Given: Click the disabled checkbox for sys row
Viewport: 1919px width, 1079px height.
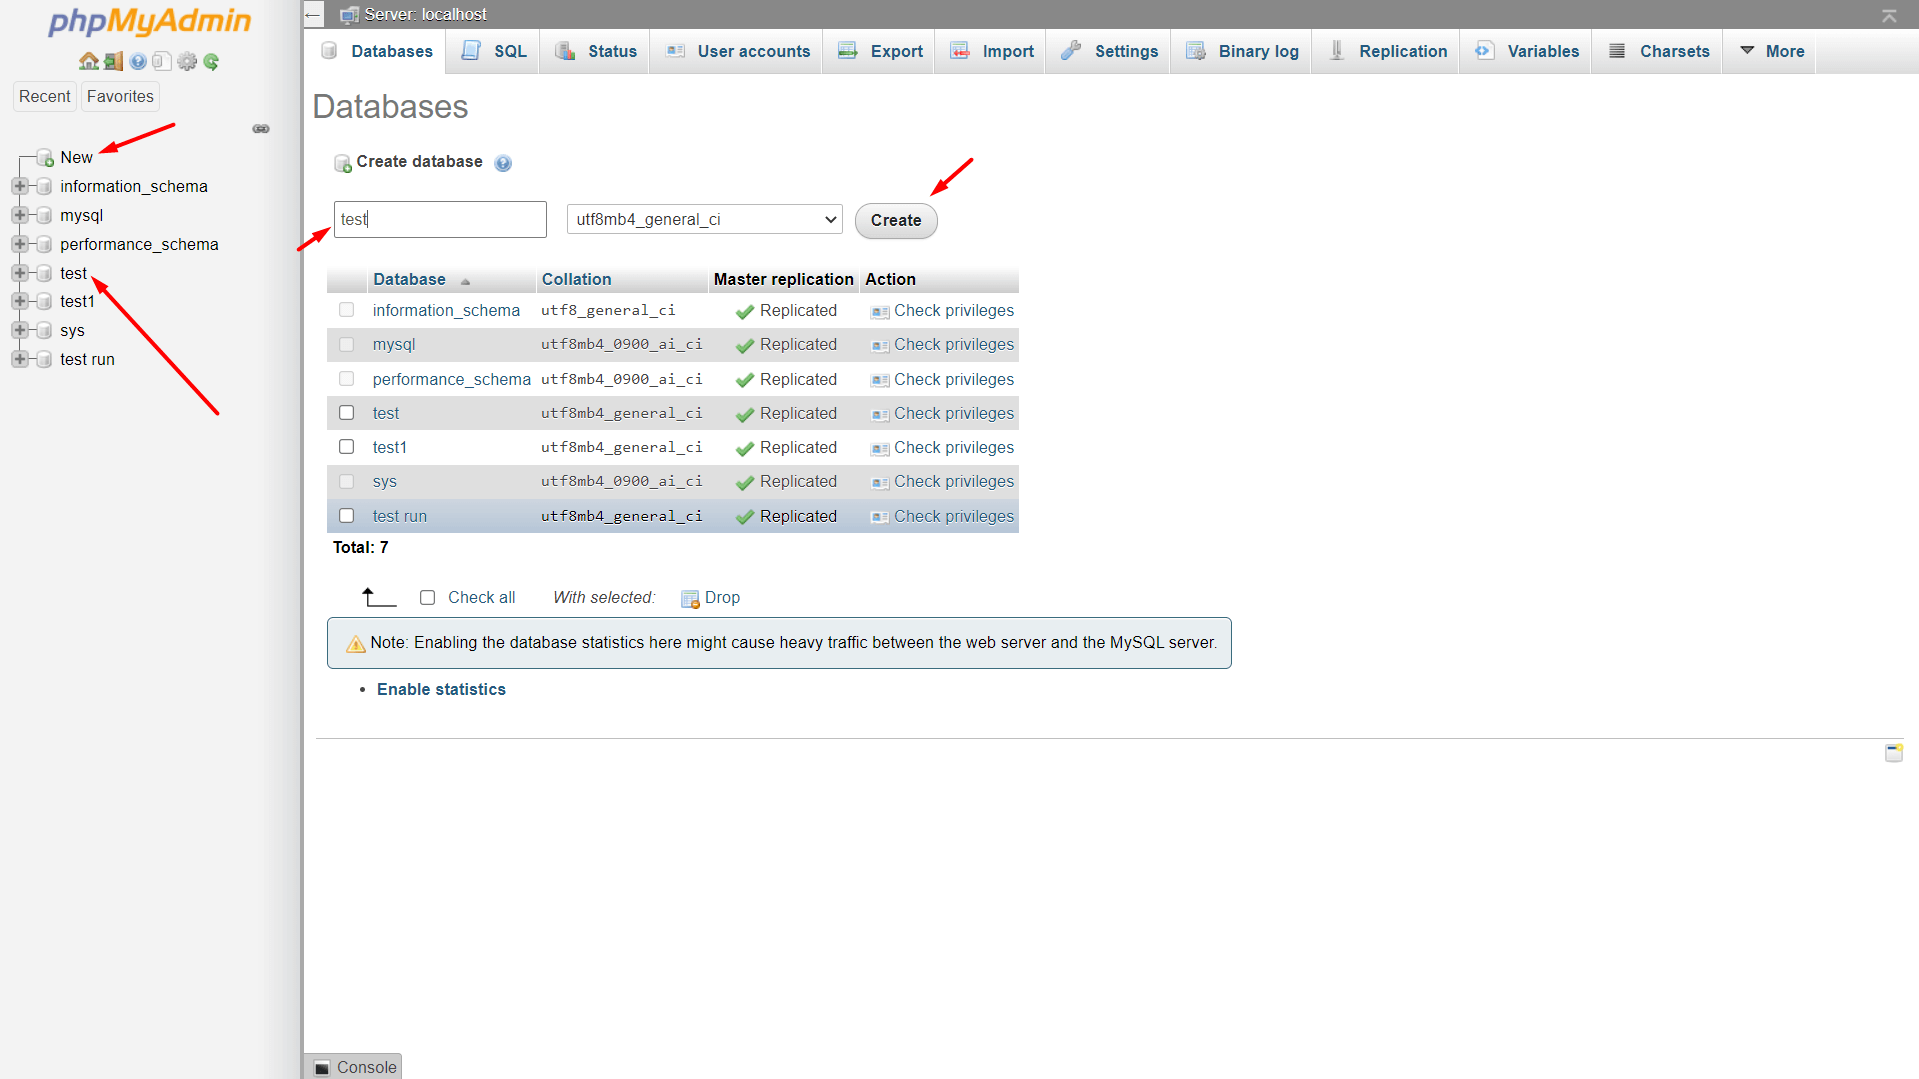Looking at the screenshot, I should (x=347, y=481).
